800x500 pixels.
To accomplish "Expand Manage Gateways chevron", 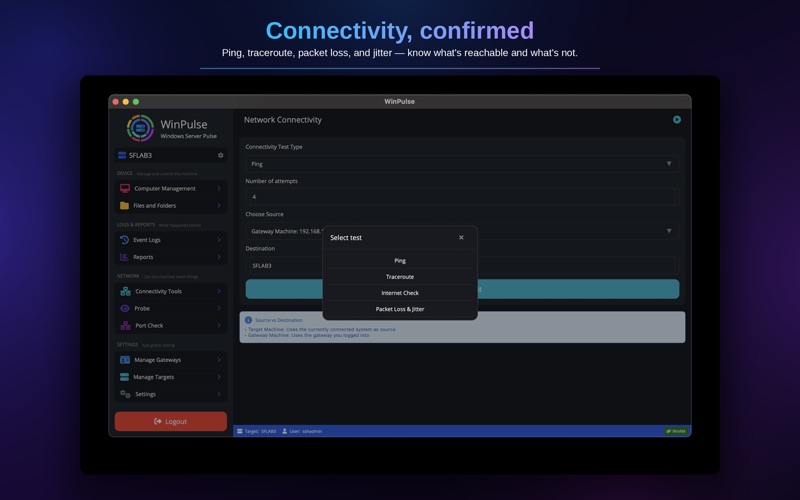I will 219,360.
